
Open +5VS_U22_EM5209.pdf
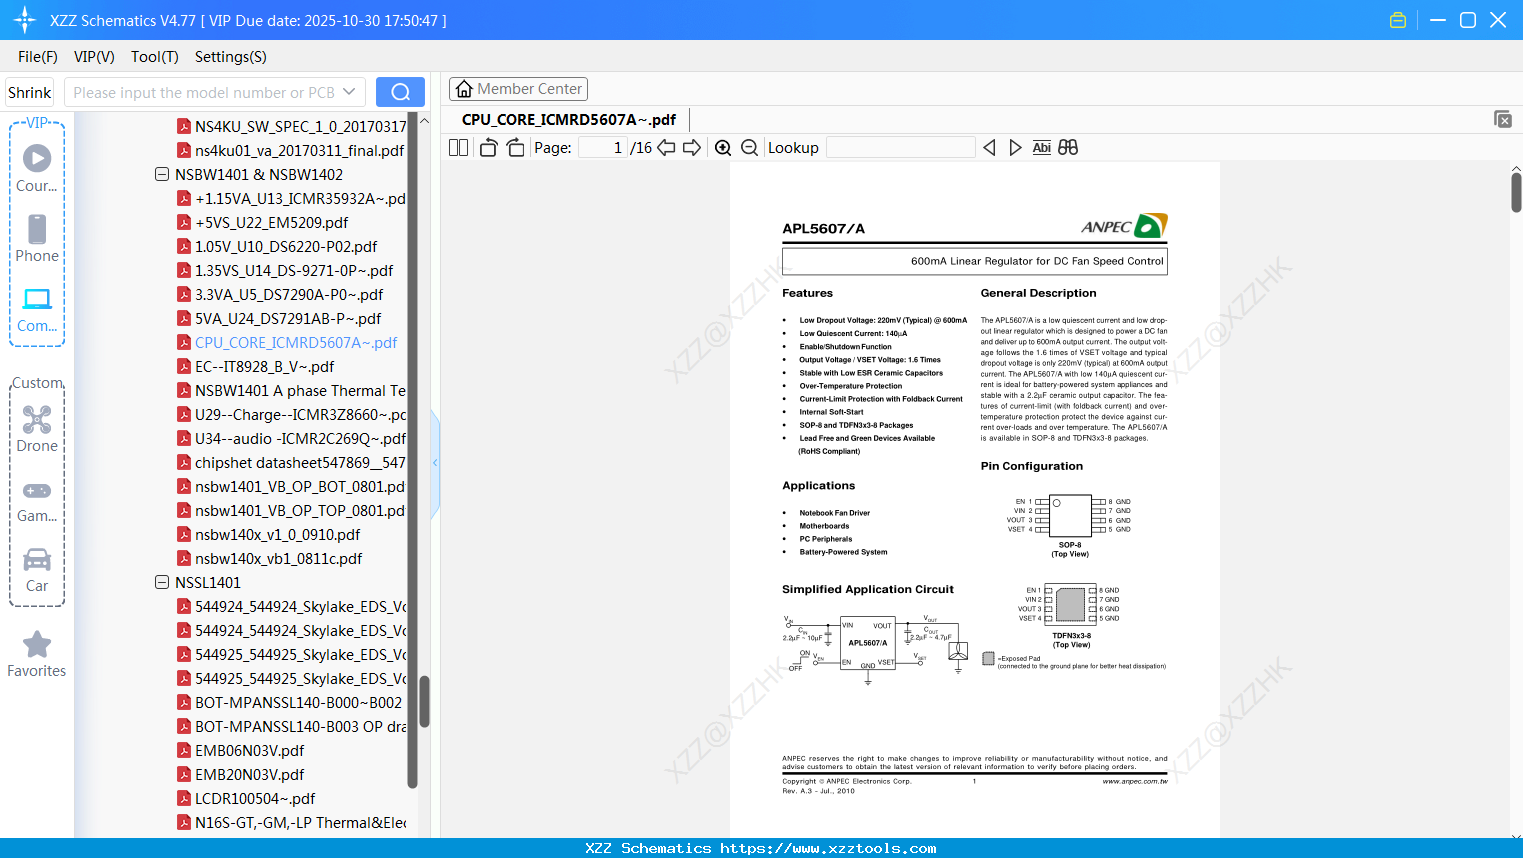[263, 222]
